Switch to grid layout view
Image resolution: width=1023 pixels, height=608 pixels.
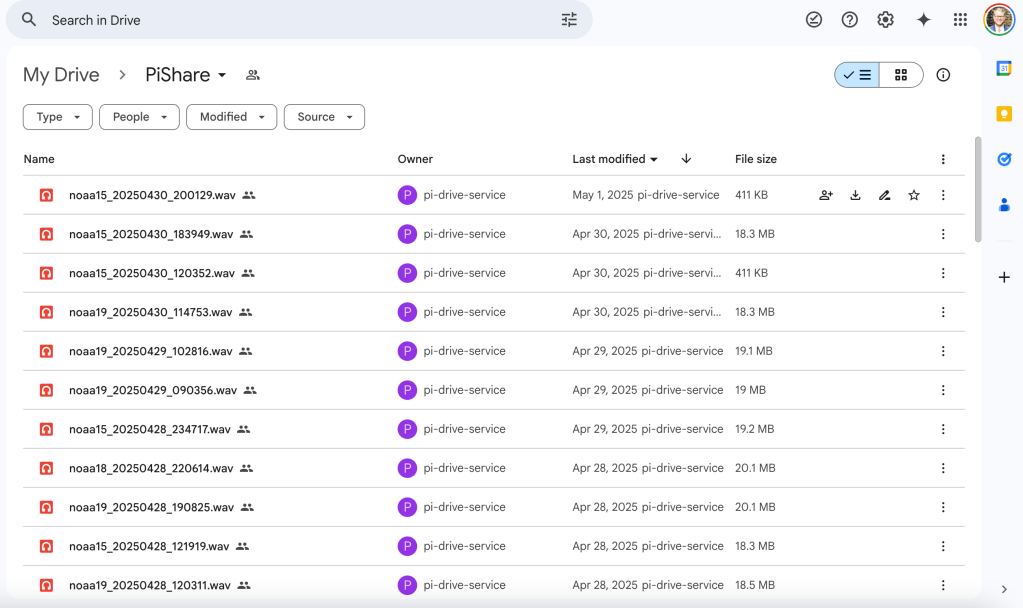[x=901, y=75]
